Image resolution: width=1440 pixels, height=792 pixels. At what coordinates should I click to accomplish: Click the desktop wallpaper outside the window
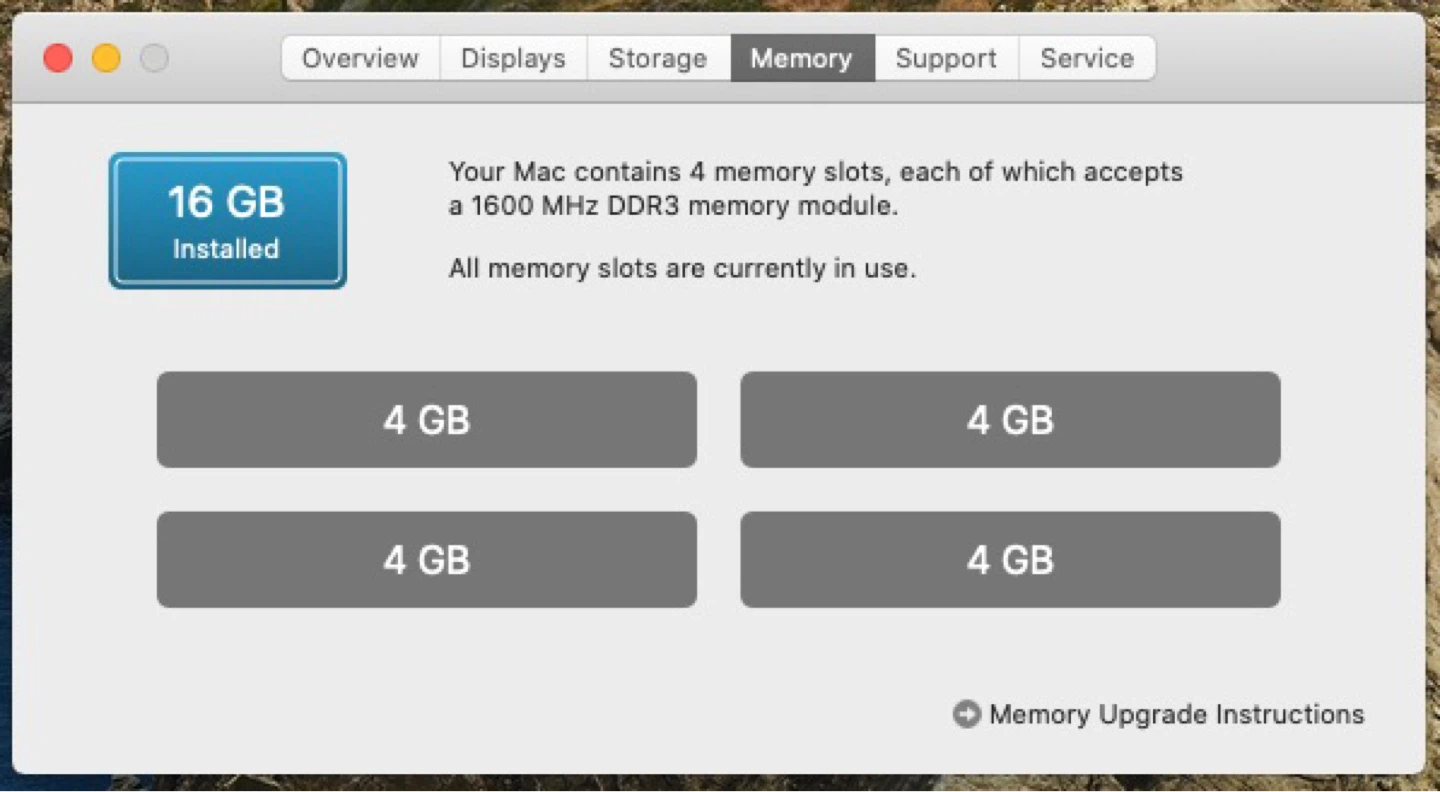click(6, 400)
